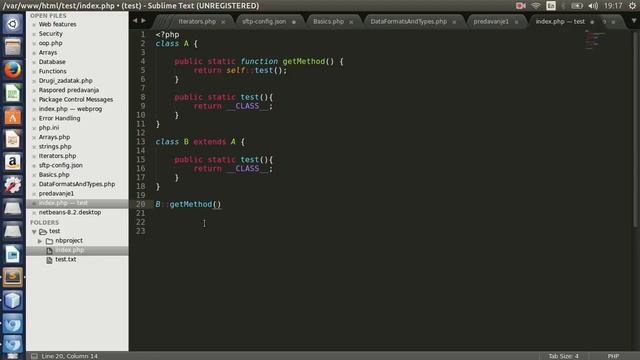Open the tab list dropdown arrow
Screen dimensions: 640x360
click(634, 20)
